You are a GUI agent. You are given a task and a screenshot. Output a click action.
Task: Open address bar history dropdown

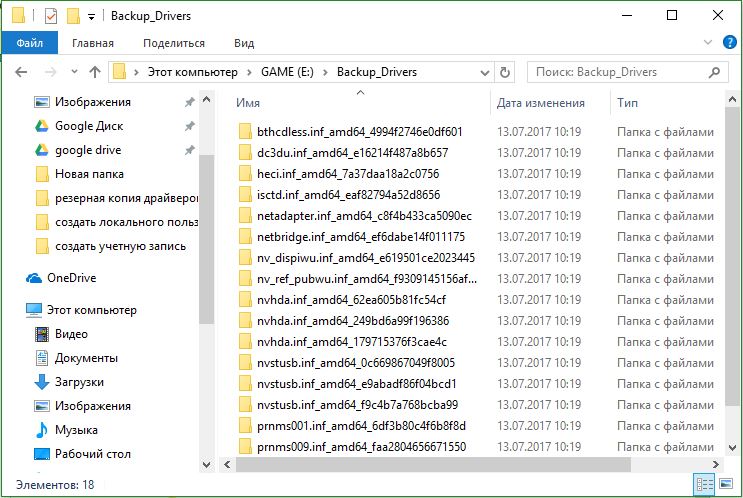point(484,72)
